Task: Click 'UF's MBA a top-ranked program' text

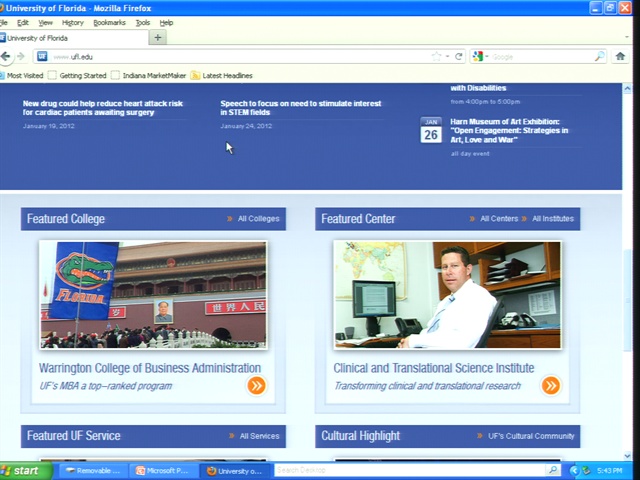Action: 105,386
